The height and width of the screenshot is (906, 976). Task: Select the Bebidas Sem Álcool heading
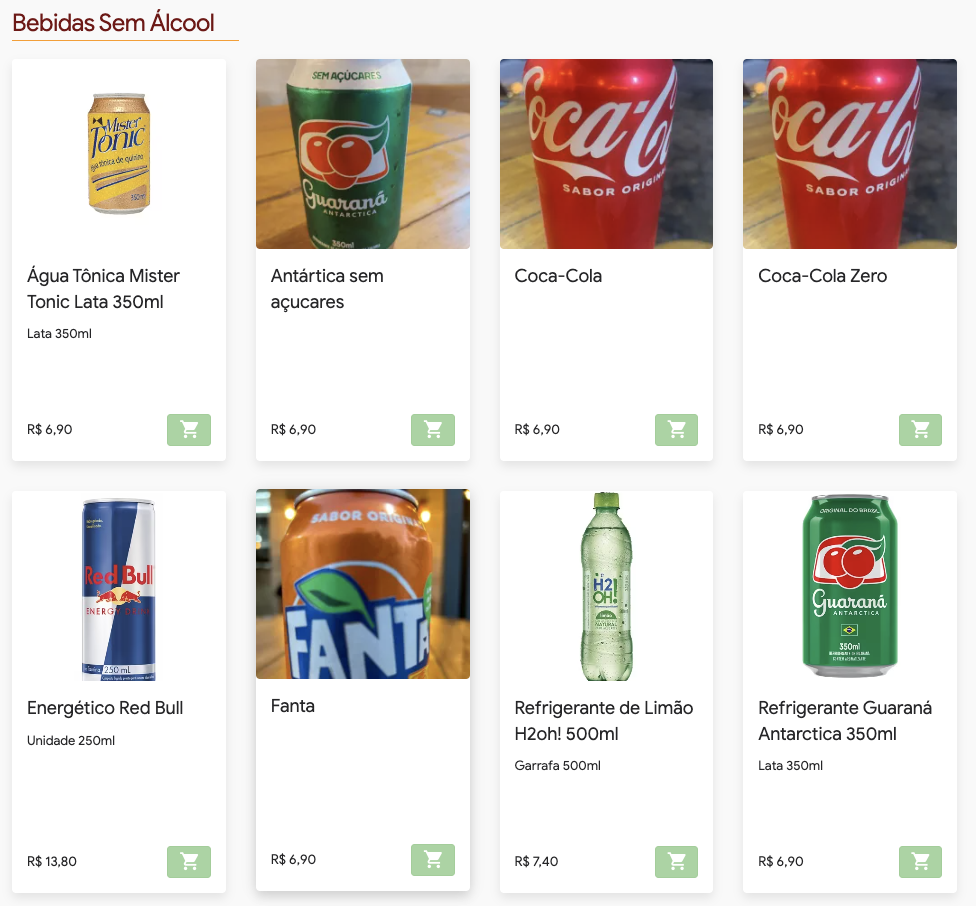point(113,23)
